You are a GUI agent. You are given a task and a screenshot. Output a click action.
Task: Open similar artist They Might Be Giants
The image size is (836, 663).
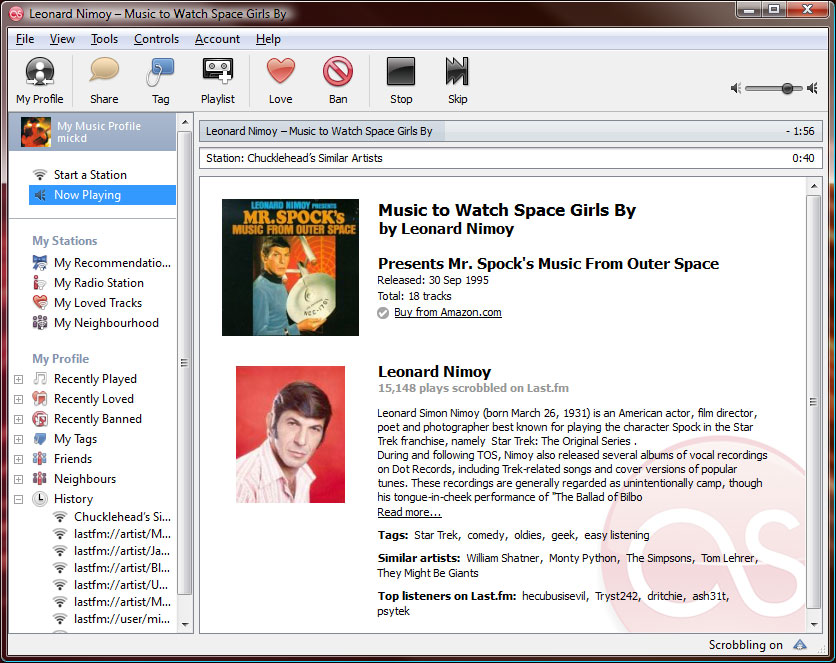(x=428, y=573)
